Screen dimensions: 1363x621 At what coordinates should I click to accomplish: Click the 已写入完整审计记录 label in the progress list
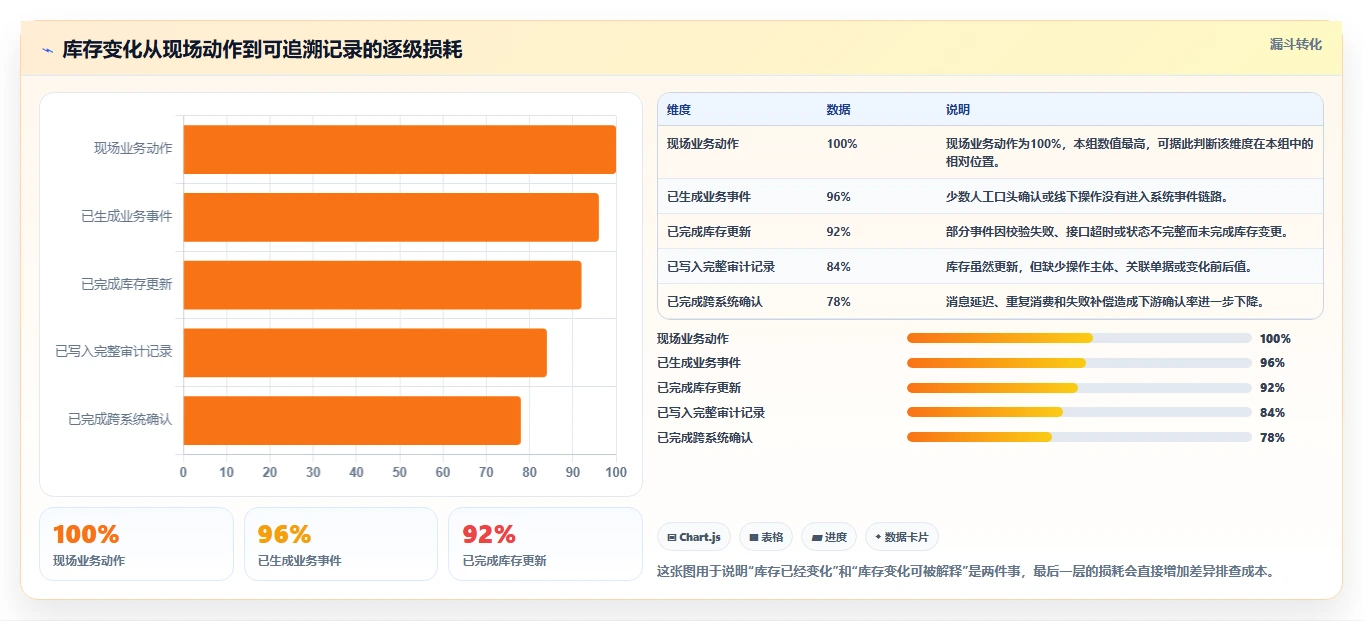click(x=711, y=412)
